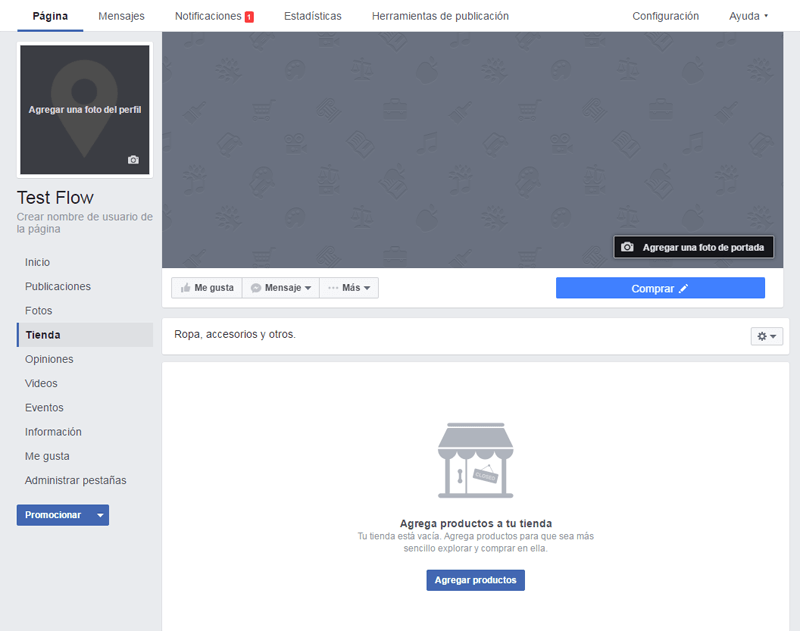This screenshot has width=800, height=631.
Task: Select Tienda in the sidebar
Action: [x=85, y=335]
